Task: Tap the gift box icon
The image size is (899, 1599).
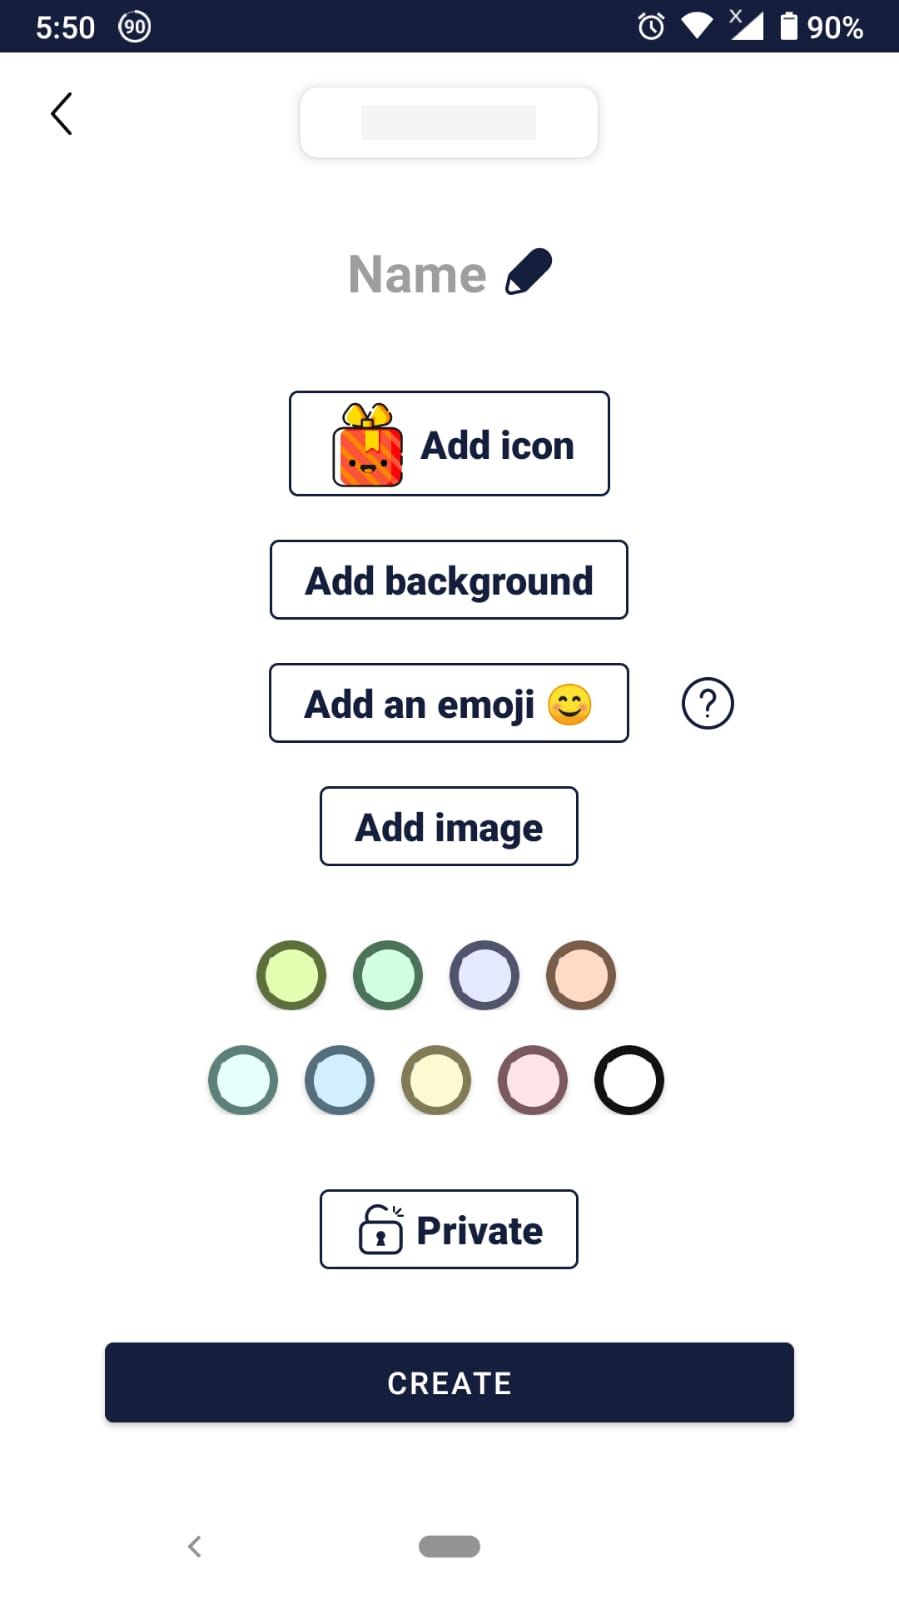Action: (x=368, y=446)
